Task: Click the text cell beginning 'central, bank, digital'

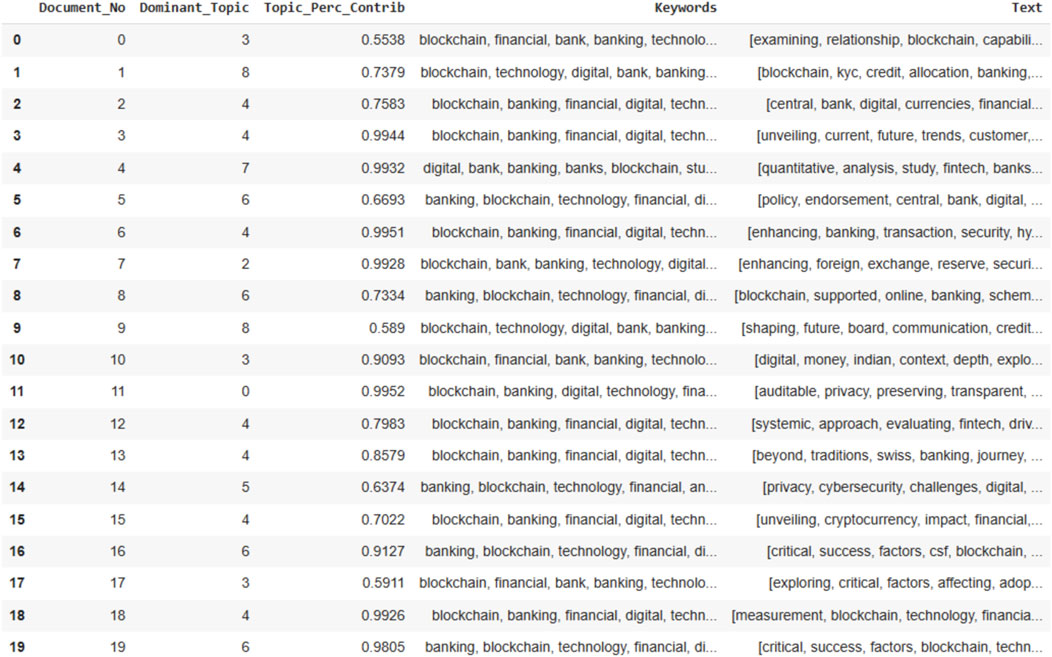Action: coord(904,104)
